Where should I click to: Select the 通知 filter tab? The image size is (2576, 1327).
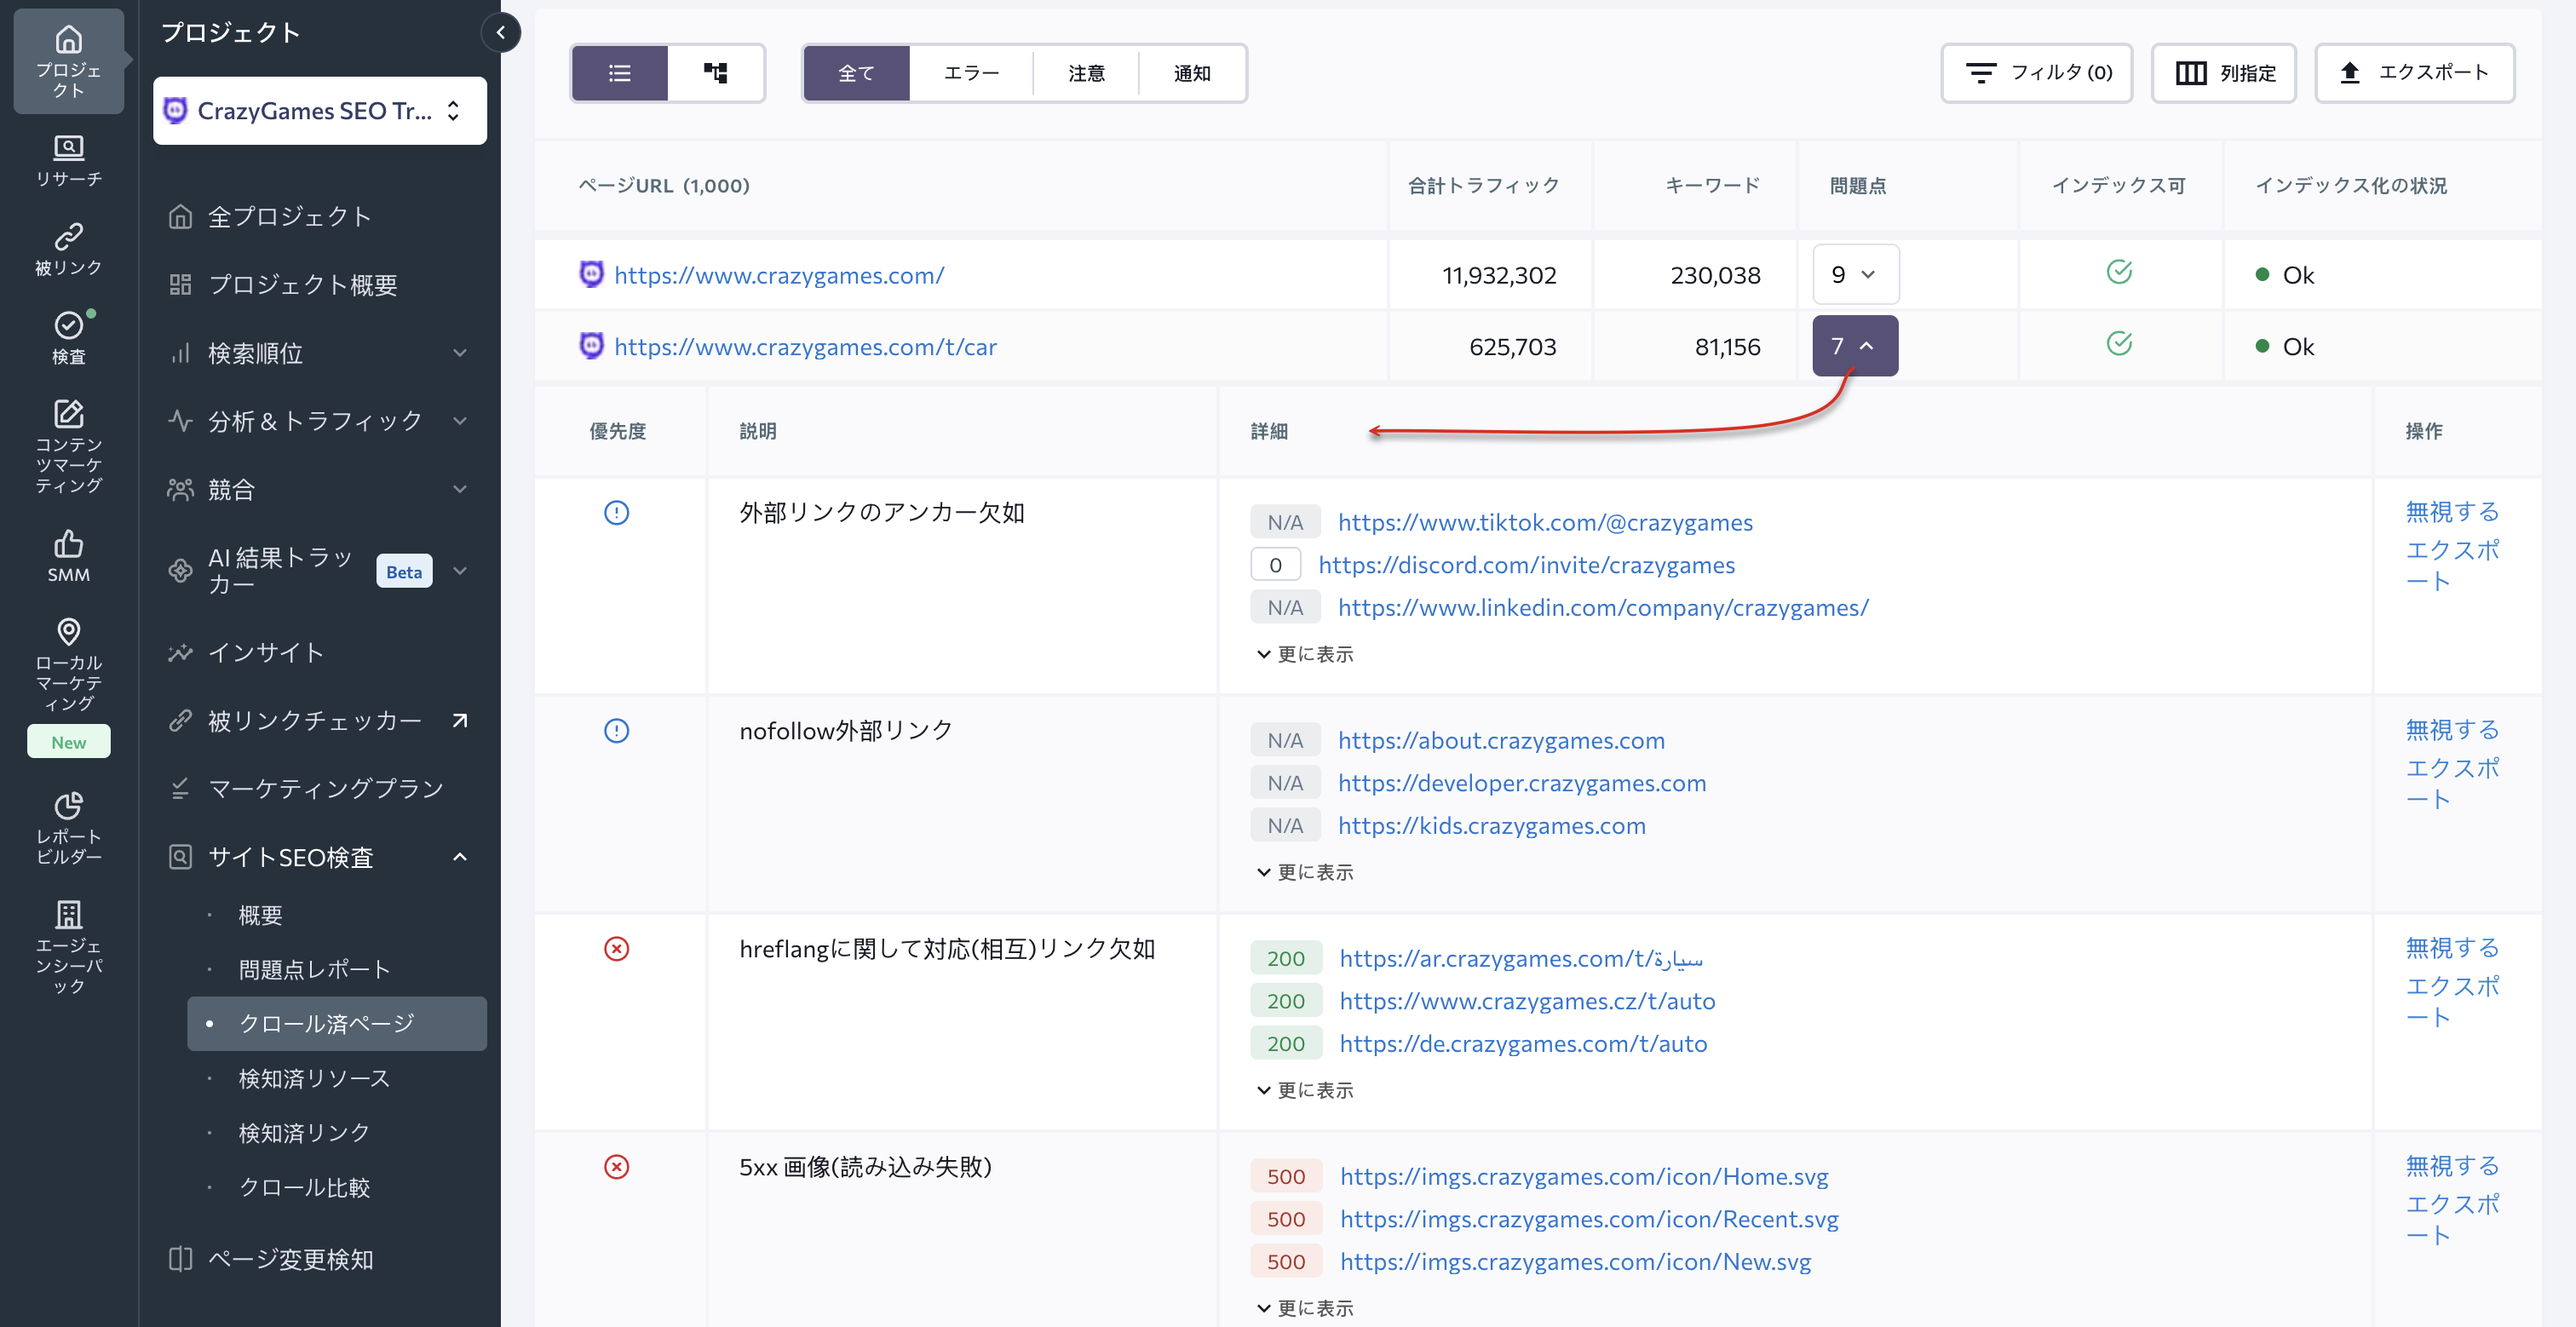coord(1192,73)
